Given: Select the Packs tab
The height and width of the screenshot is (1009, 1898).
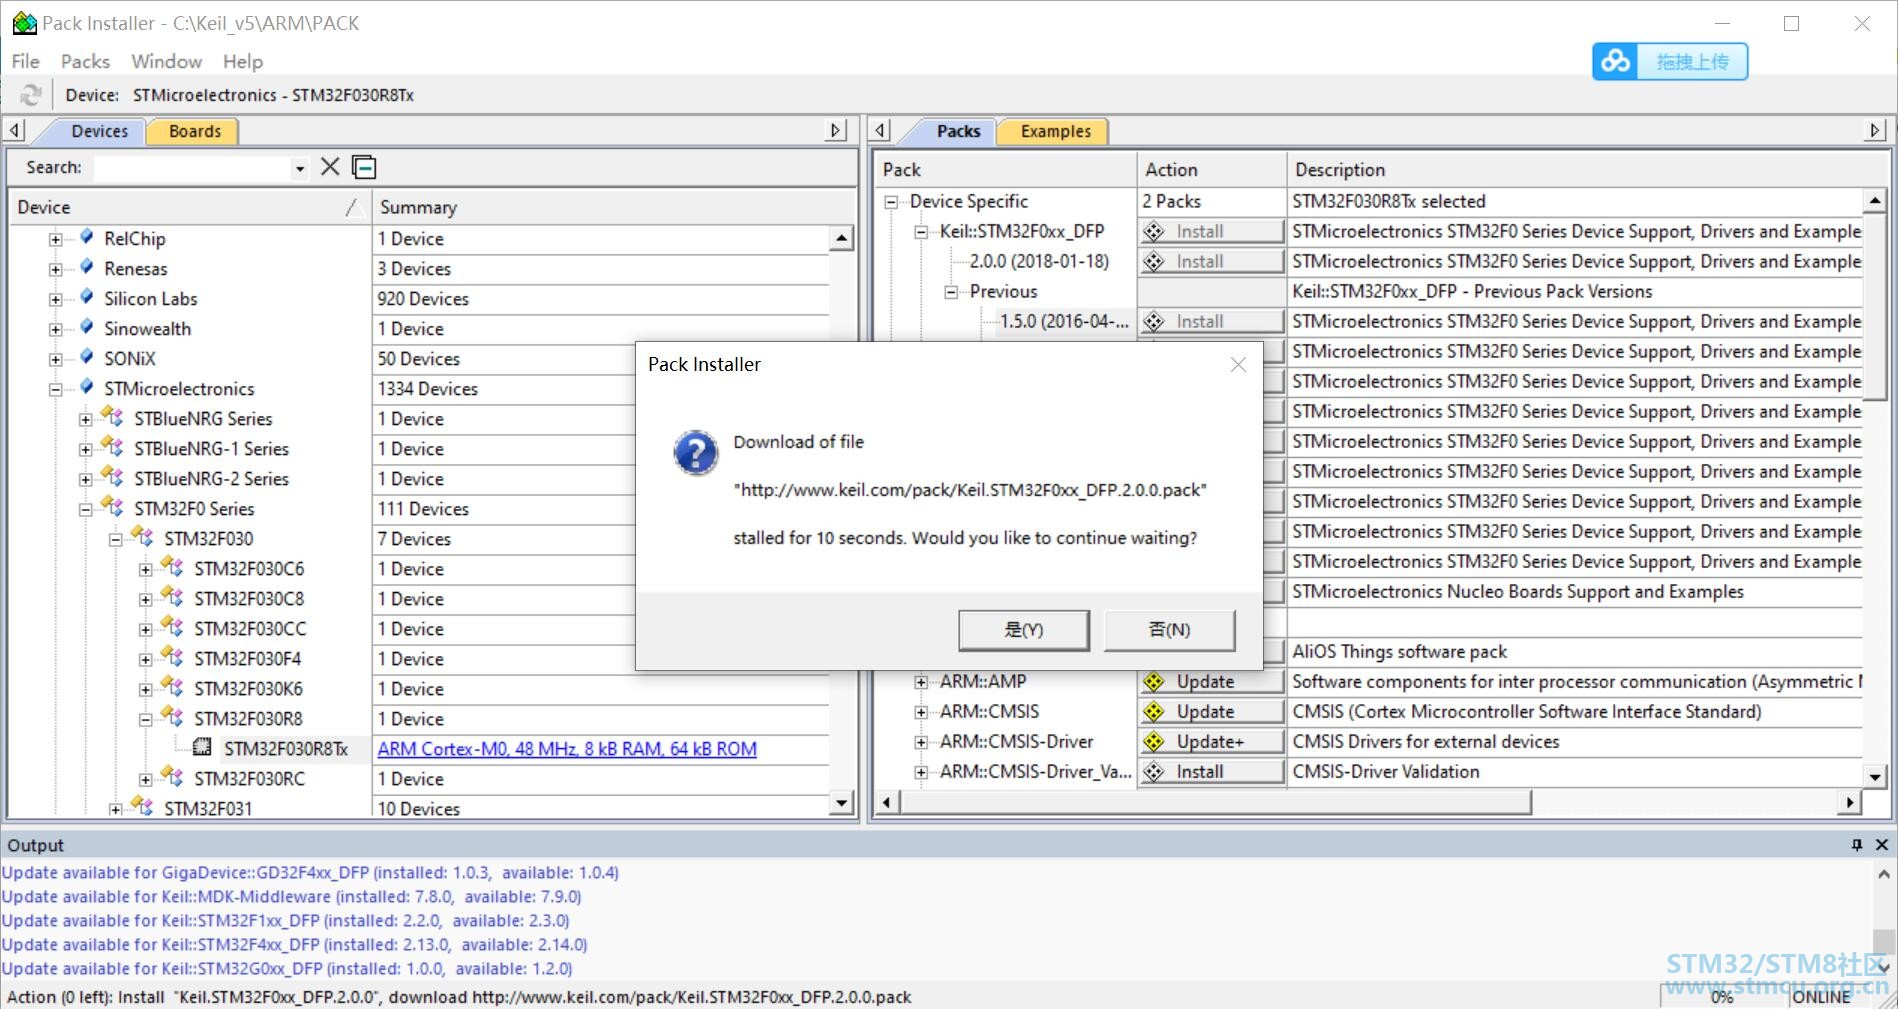Looking at the screenshot, I should [958, 131].
